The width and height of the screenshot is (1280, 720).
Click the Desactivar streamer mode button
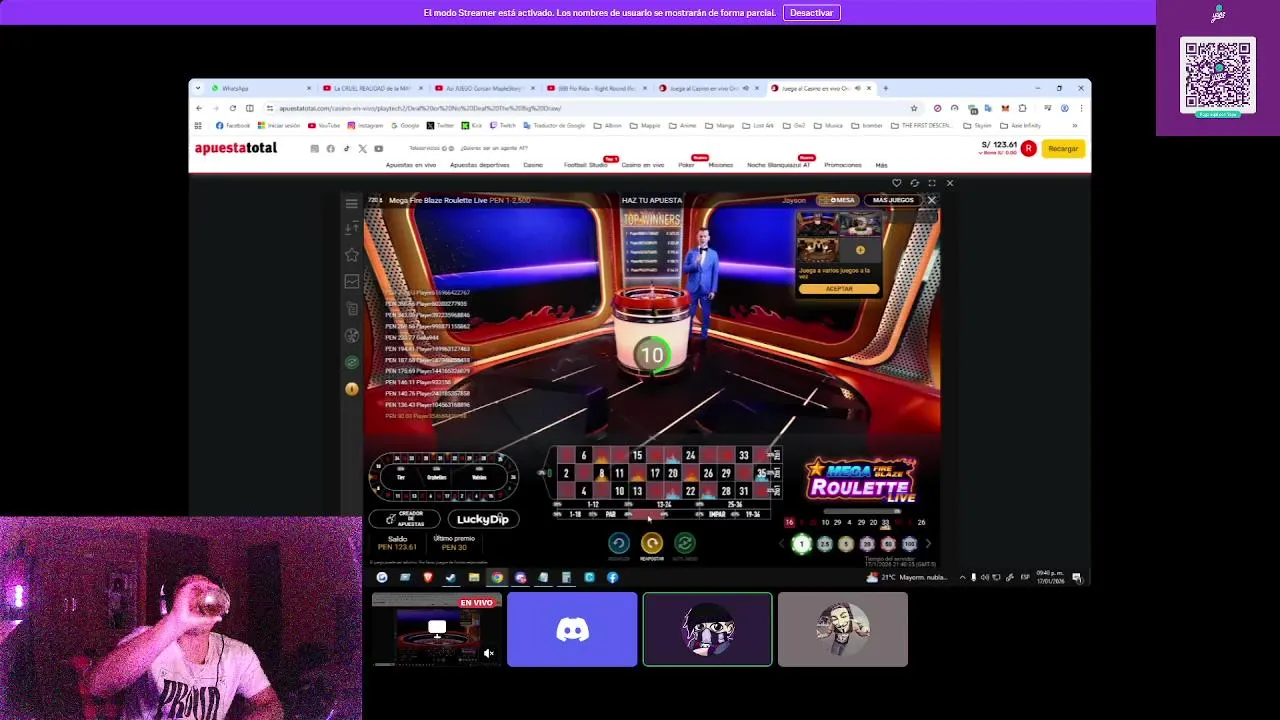tap(811, 13)
